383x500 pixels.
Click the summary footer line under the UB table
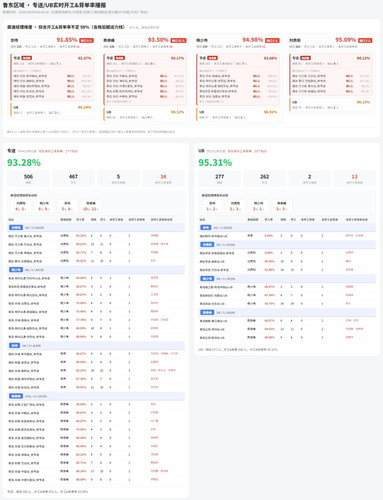pyautogui.click(x=238, y=349)
